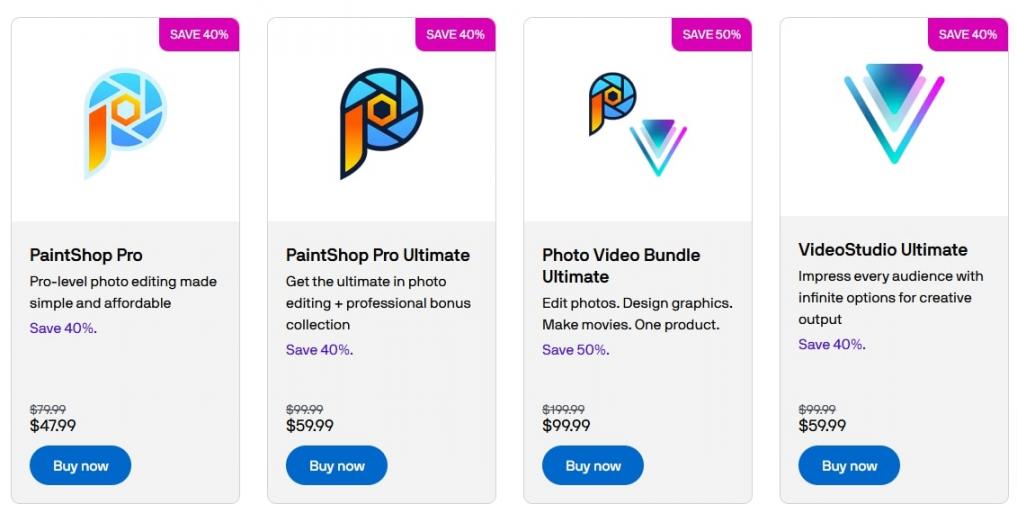Buy the Photo Video Bundle Ultimate now
1017x513 pixels.
tap(593, 466)
